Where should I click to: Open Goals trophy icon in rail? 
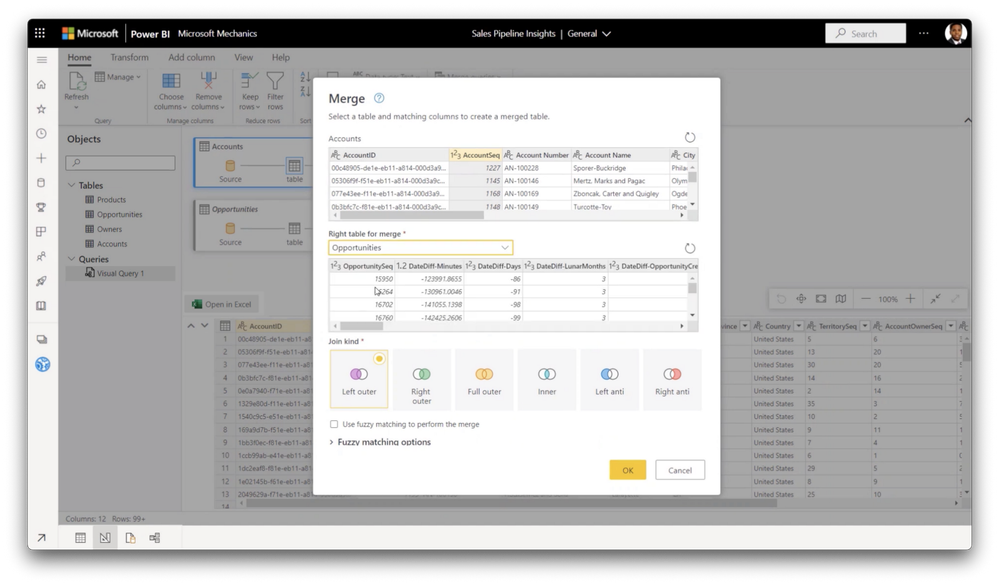click(41, 207)
